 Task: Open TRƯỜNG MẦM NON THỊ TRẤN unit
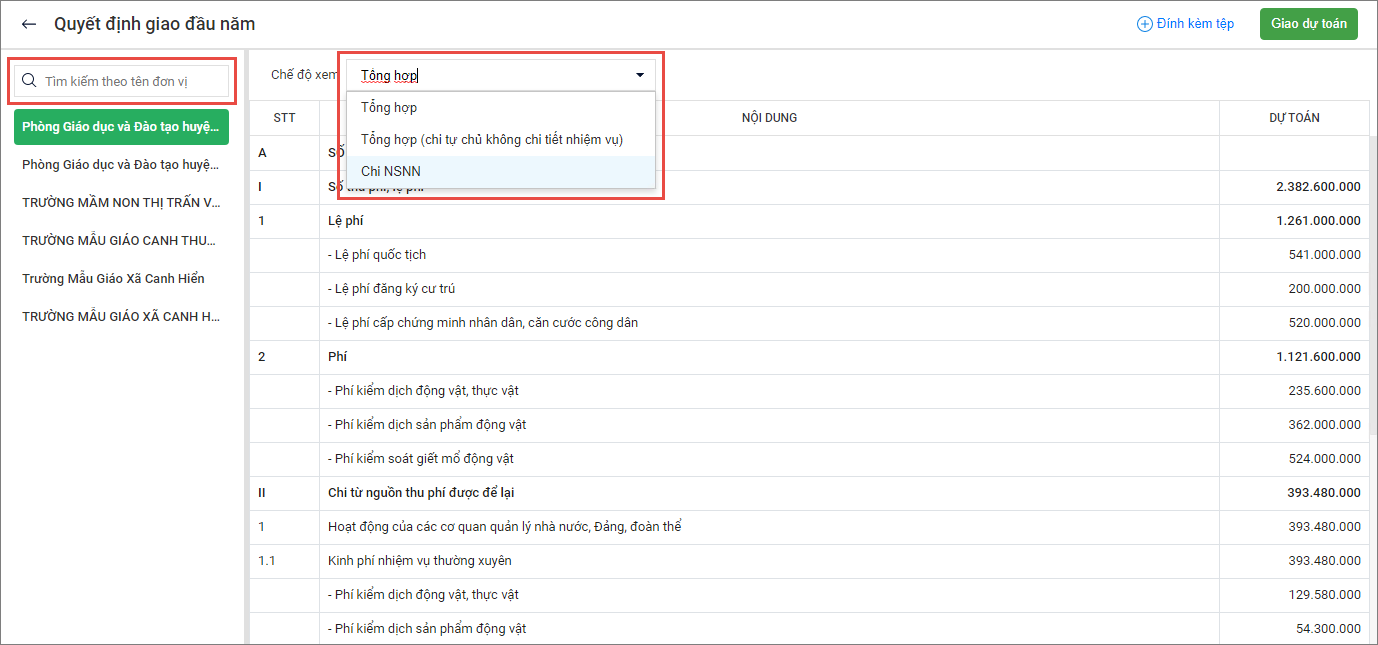click(121, 203)
